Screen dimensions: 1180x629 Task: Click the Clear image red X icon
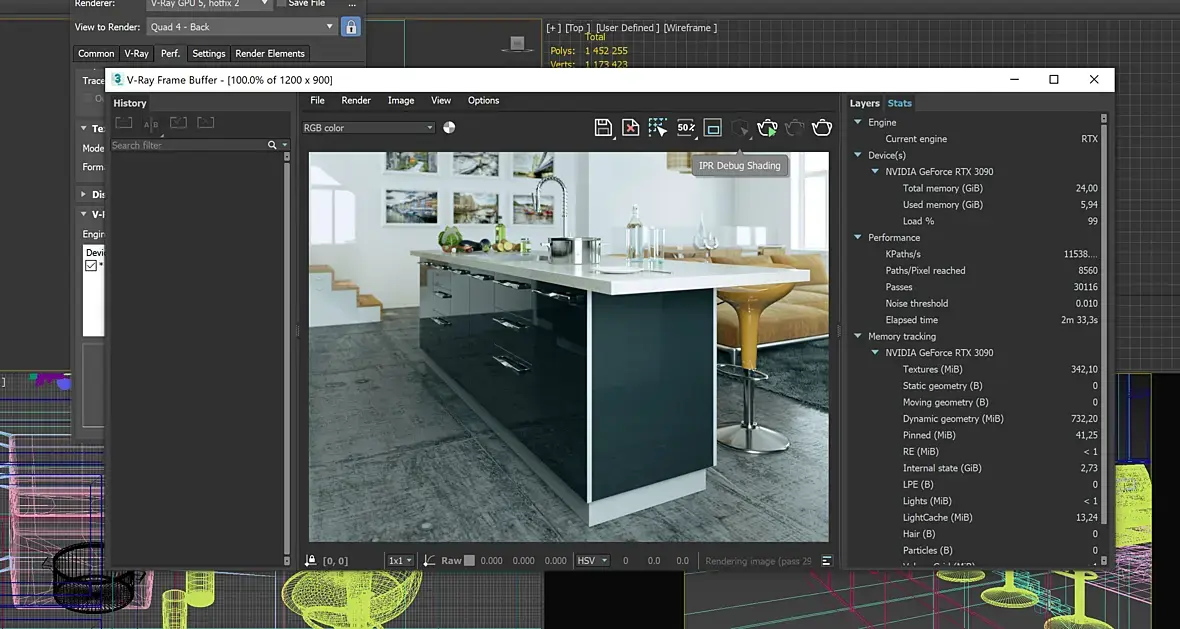click(x=630, y=127)
